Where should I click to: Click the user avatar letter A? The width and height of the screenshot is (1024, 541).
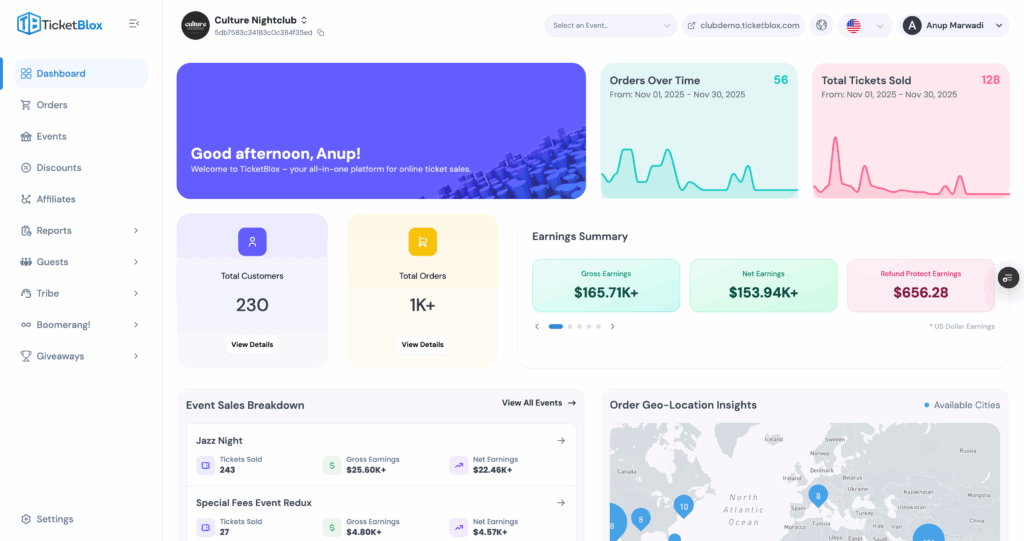point(912,25)
